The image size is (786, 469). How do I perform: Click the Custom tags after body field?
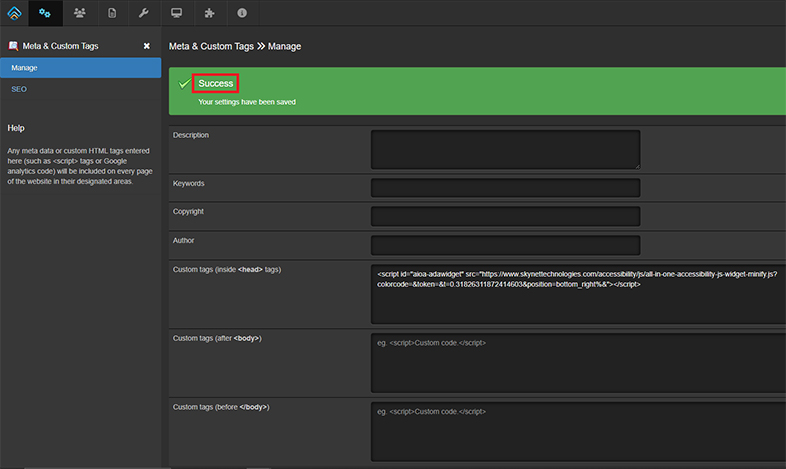578,364
